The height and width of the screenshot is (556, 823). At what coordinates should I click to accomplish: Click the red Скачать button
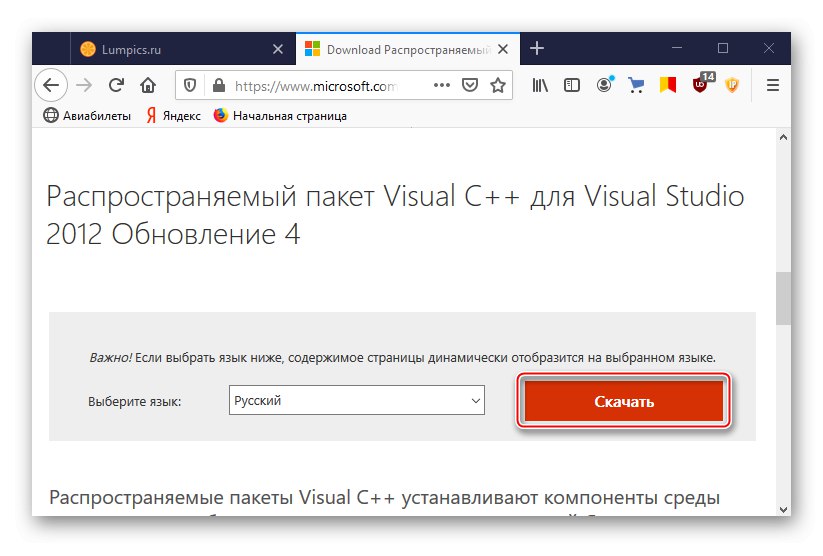(624, 401)
